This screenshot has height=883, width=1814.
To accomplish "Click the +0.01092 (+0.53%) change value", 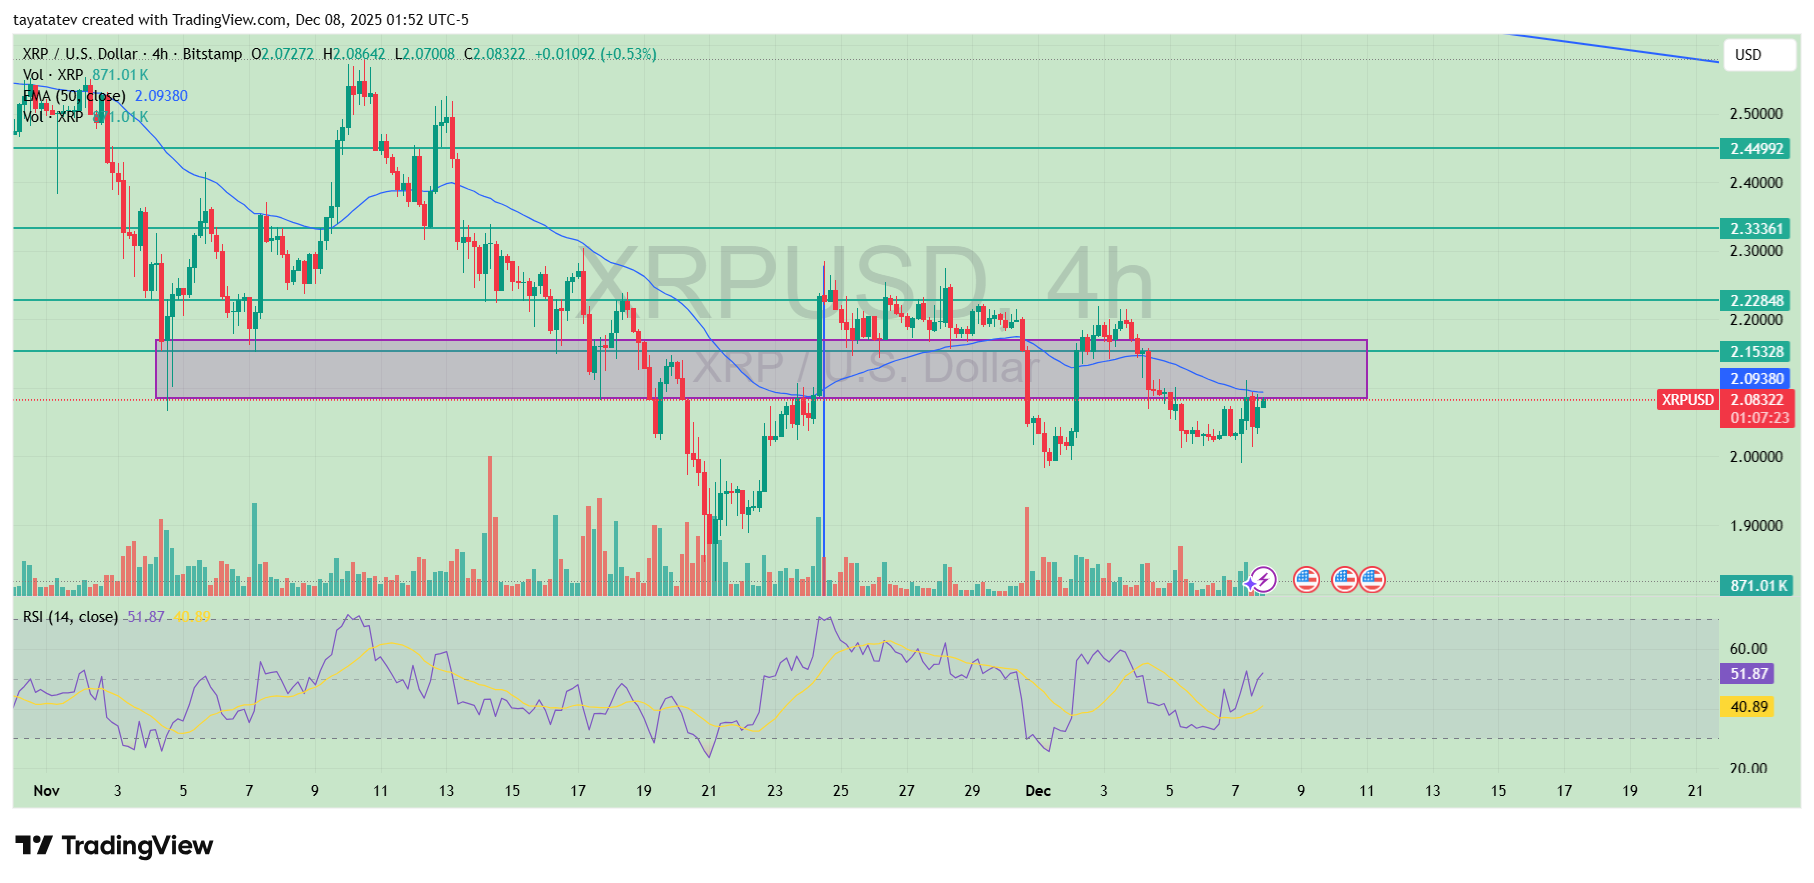I will 596,54.
